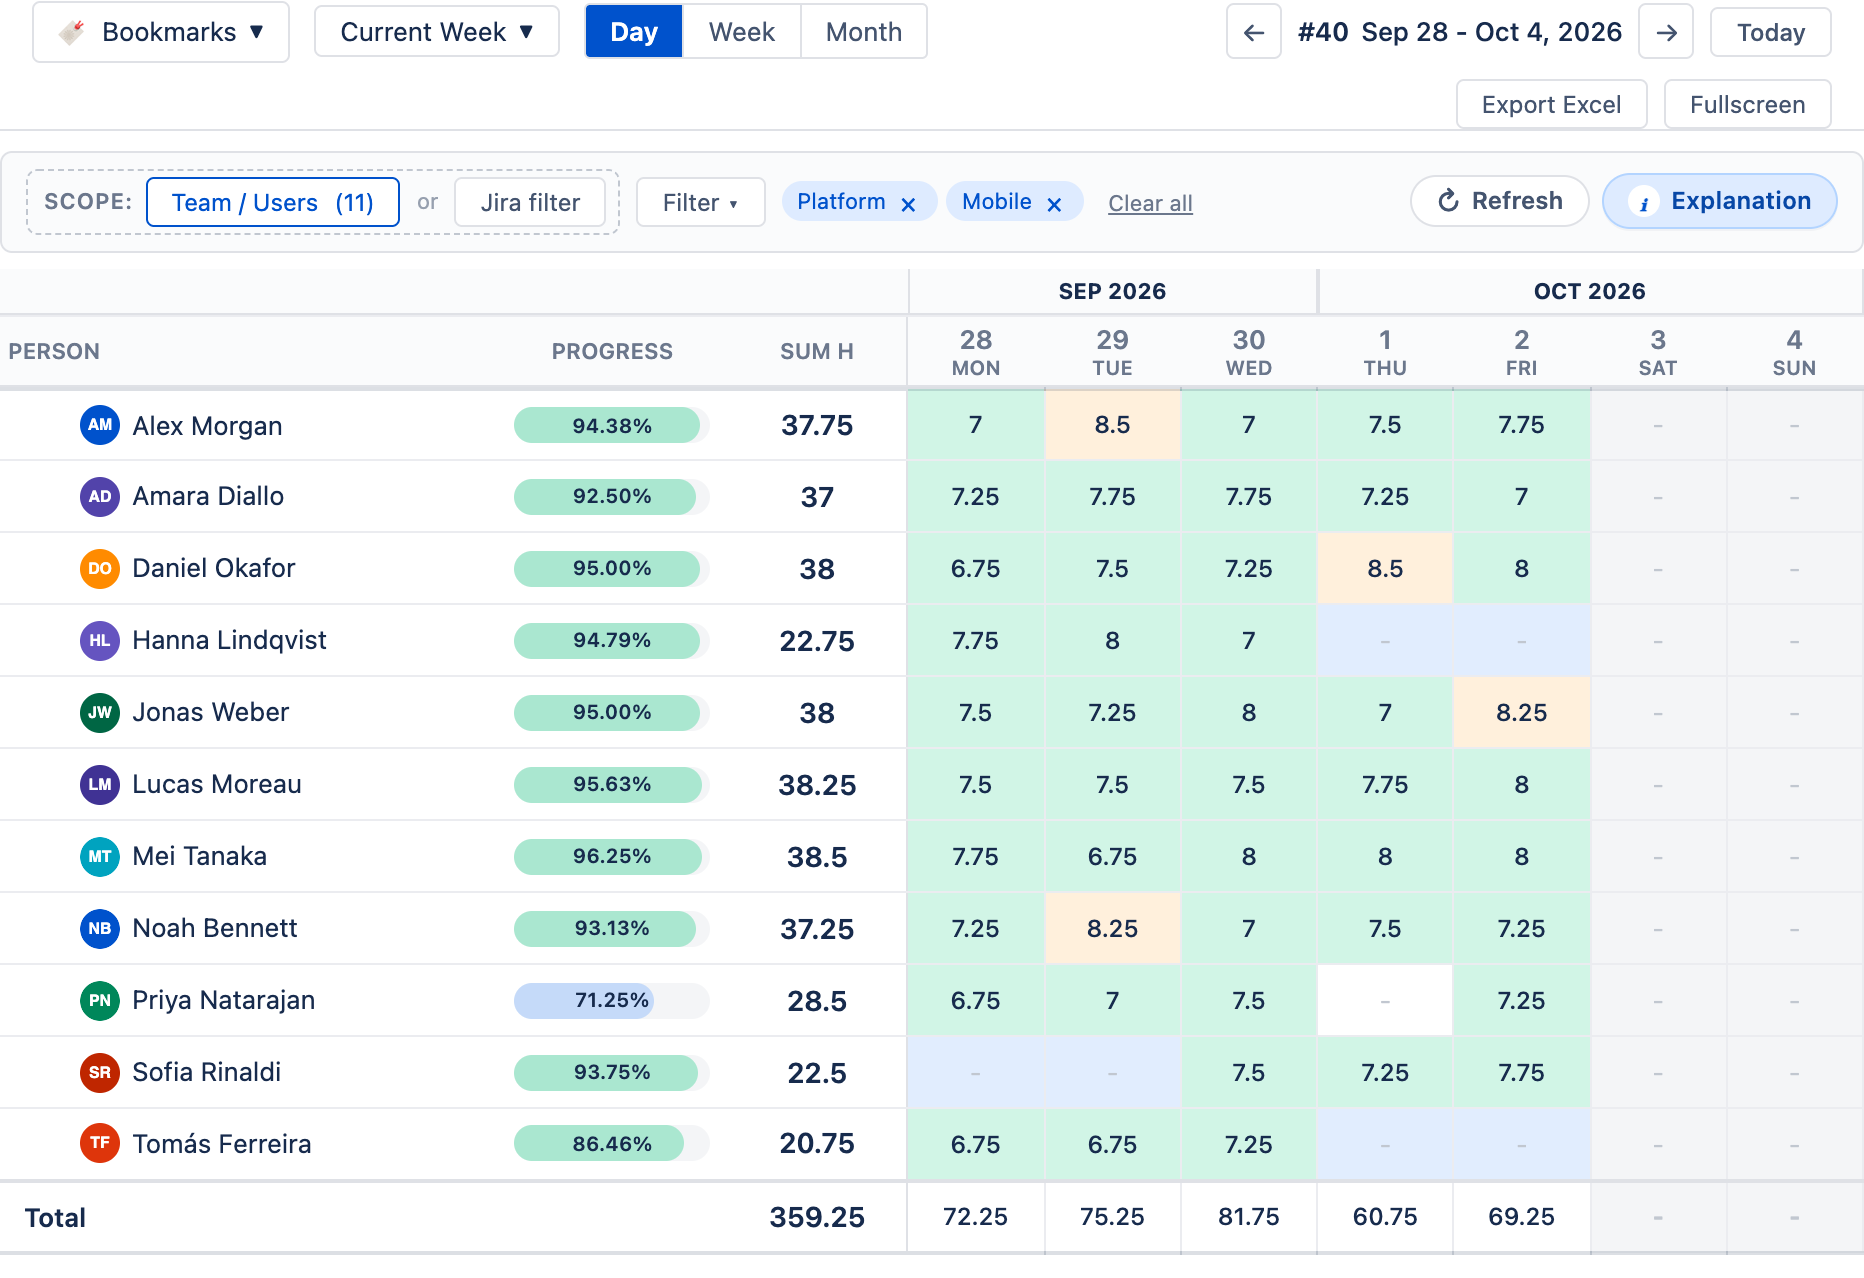1864x1278 pixels.
Task: Click the SEP 2026 month header
Action: (1112, 291)
